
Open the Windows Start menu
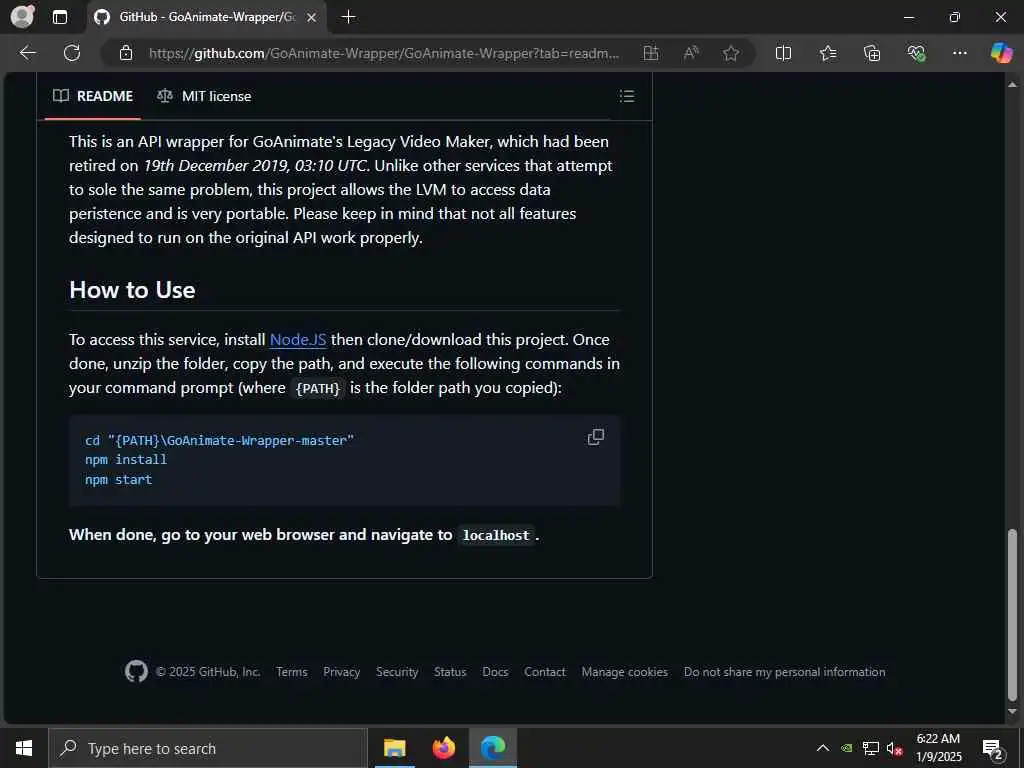[24, 748]
